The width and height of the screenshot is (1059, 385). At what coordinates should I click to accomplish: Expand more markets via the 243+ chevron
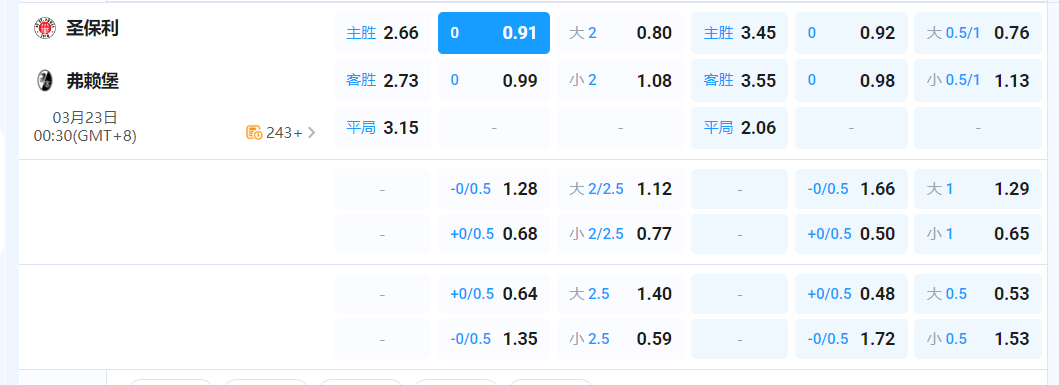pyautogui.click(x=311, y=132)
